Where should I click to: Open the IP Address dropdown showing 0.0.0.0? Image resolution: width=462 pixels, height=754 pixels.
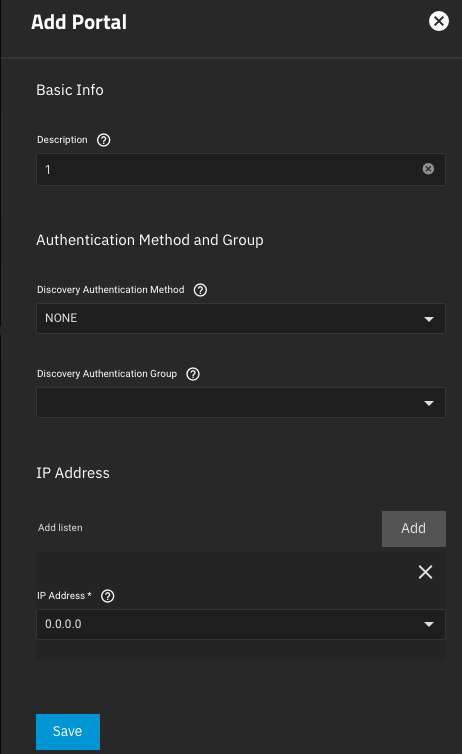point(241,624)
